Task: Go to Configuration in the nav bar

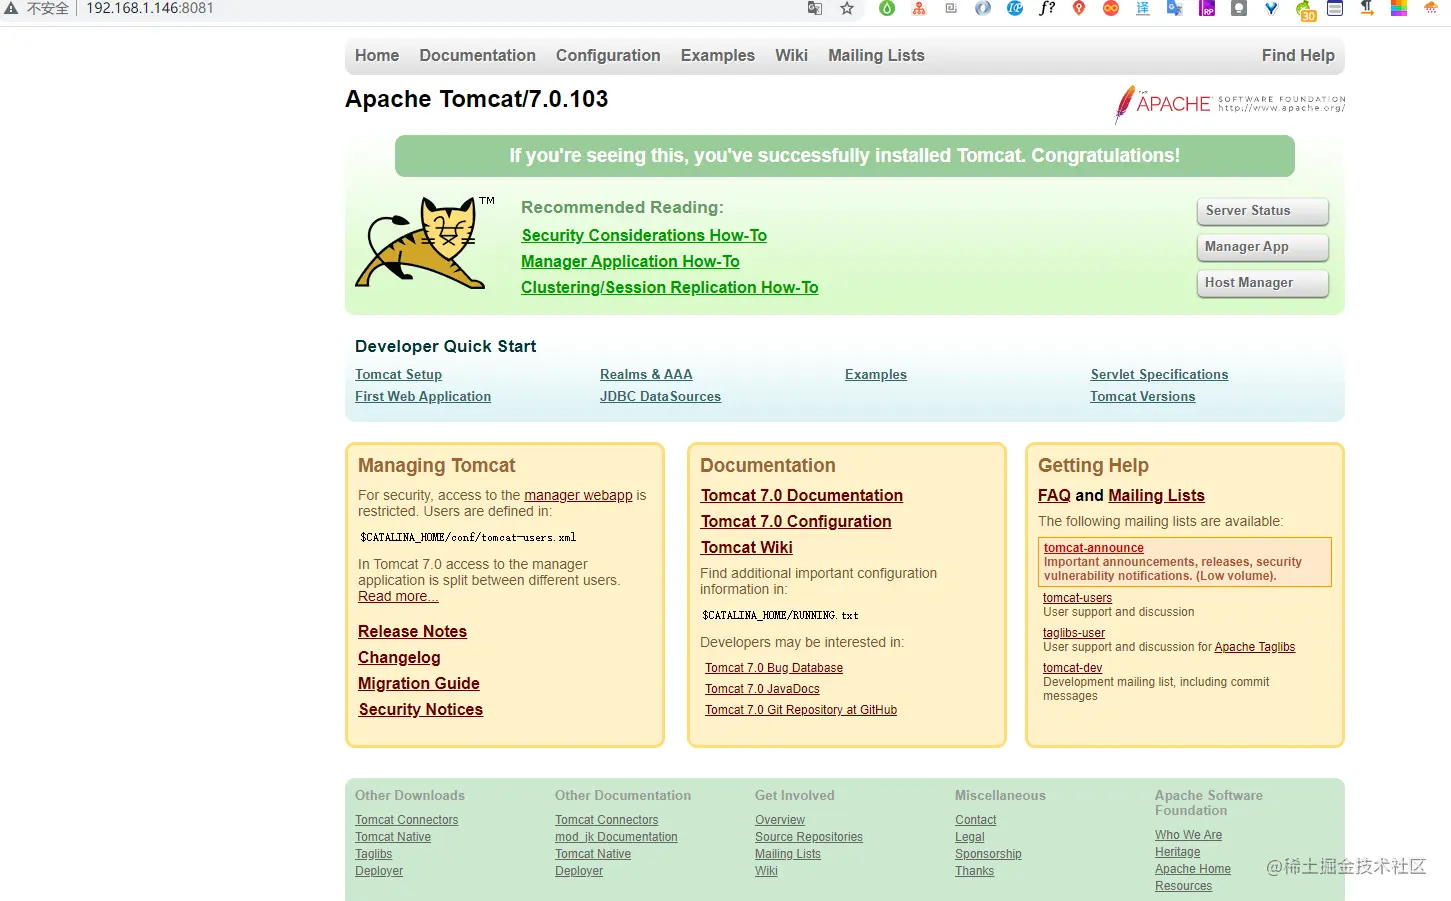Action: 608,56
